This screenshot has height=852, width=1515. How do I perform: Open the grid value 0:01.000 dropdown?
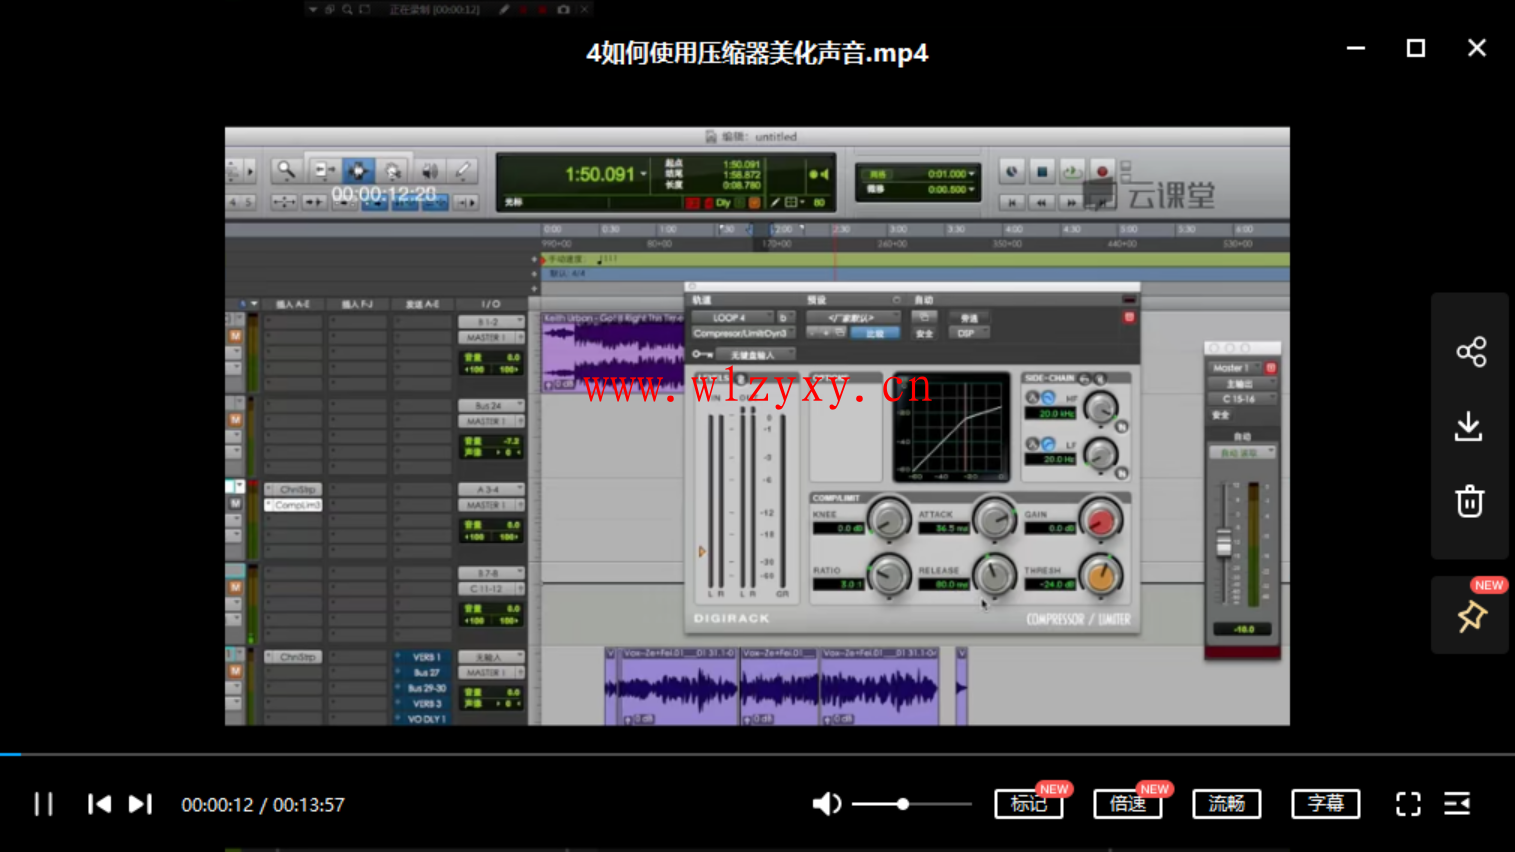[971, 174]
